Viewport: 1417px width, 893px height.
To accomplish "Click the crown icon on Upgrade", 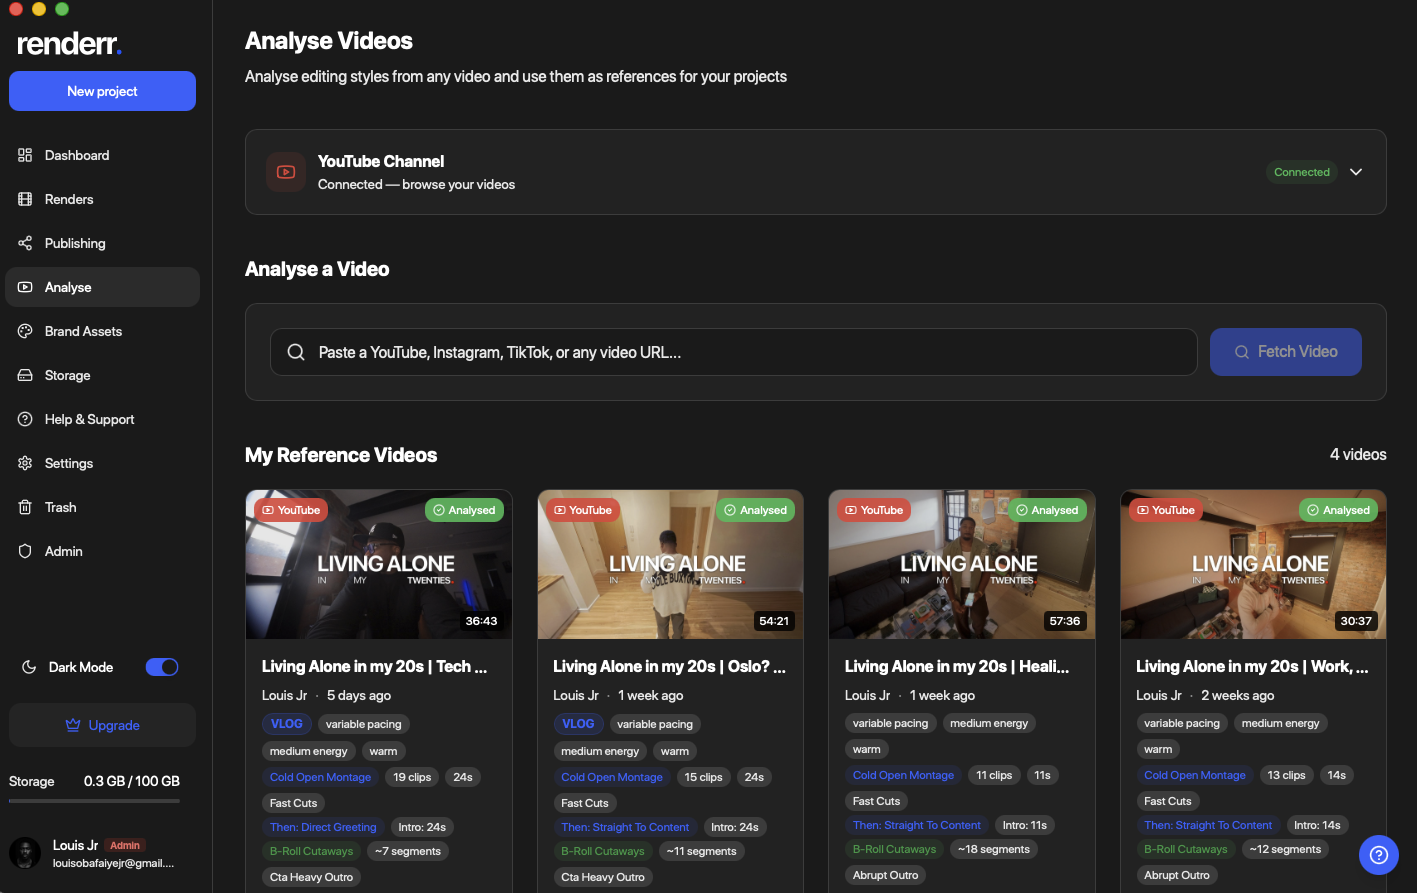I will point(73,725).
